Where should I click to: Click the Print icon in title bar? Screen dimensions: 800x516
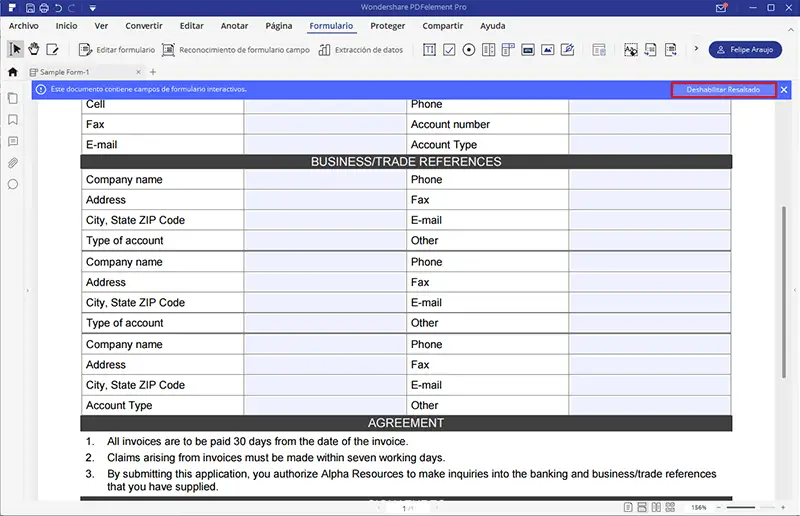(44, 8)
